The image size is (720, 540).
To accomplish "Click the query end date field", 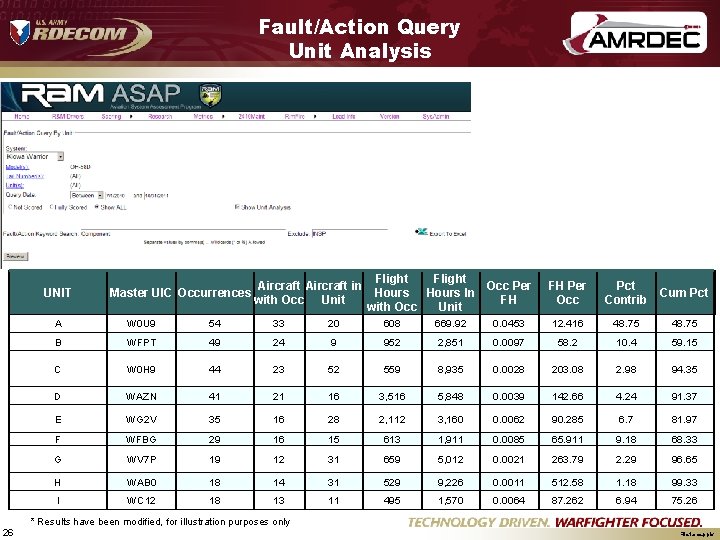I will point(156,195).
